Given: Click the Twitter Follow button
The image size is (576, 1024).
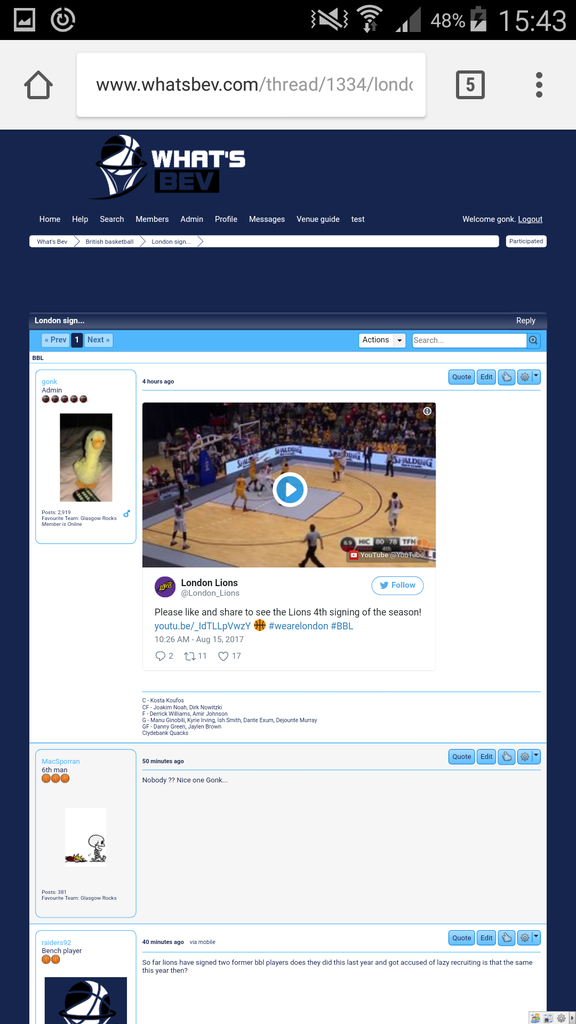Looking at the screenshot, I should tap(398, 585).
